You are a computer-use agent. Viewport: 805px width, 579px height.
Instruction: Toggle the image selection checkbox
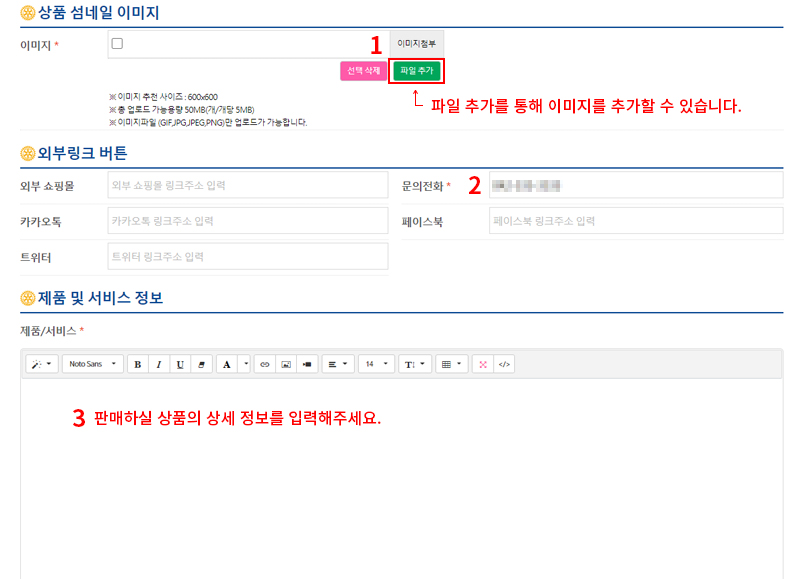pyautogui.click(x=116, y=41)
